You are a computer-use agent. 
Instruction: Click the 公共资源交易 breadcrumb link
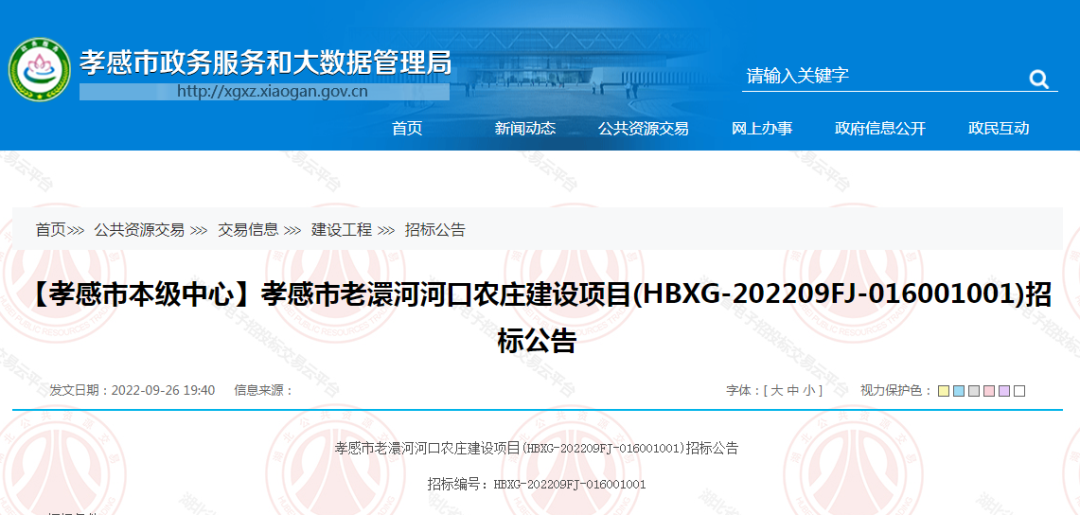139,230
